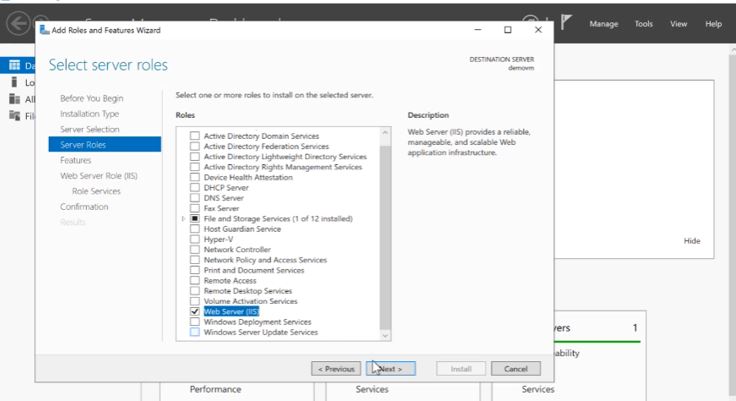Screen dimensions: 736x401
Task: Check Device Health Attestation role
Action: coord(195,177)
